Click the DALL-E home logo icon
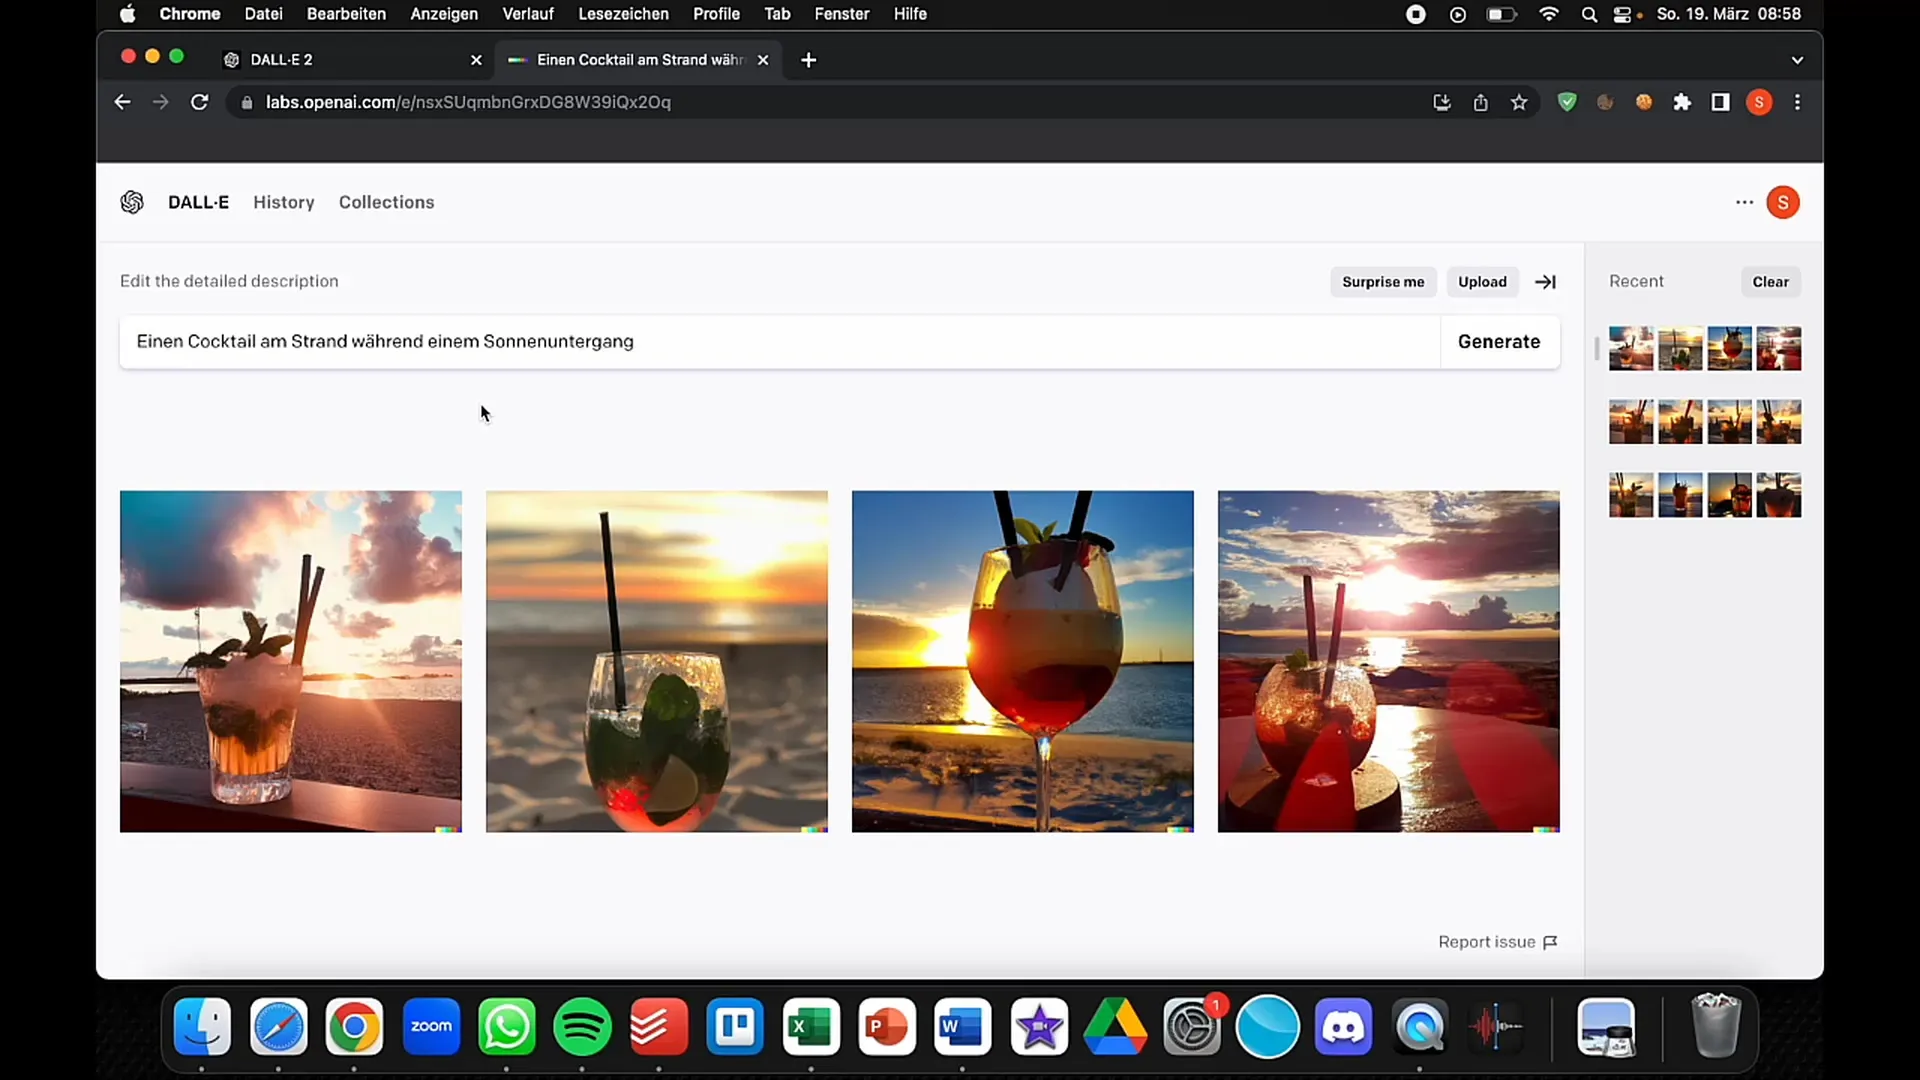This screenshot has width=1920, height=1080. pyautogui.click(x=131, y=202)
